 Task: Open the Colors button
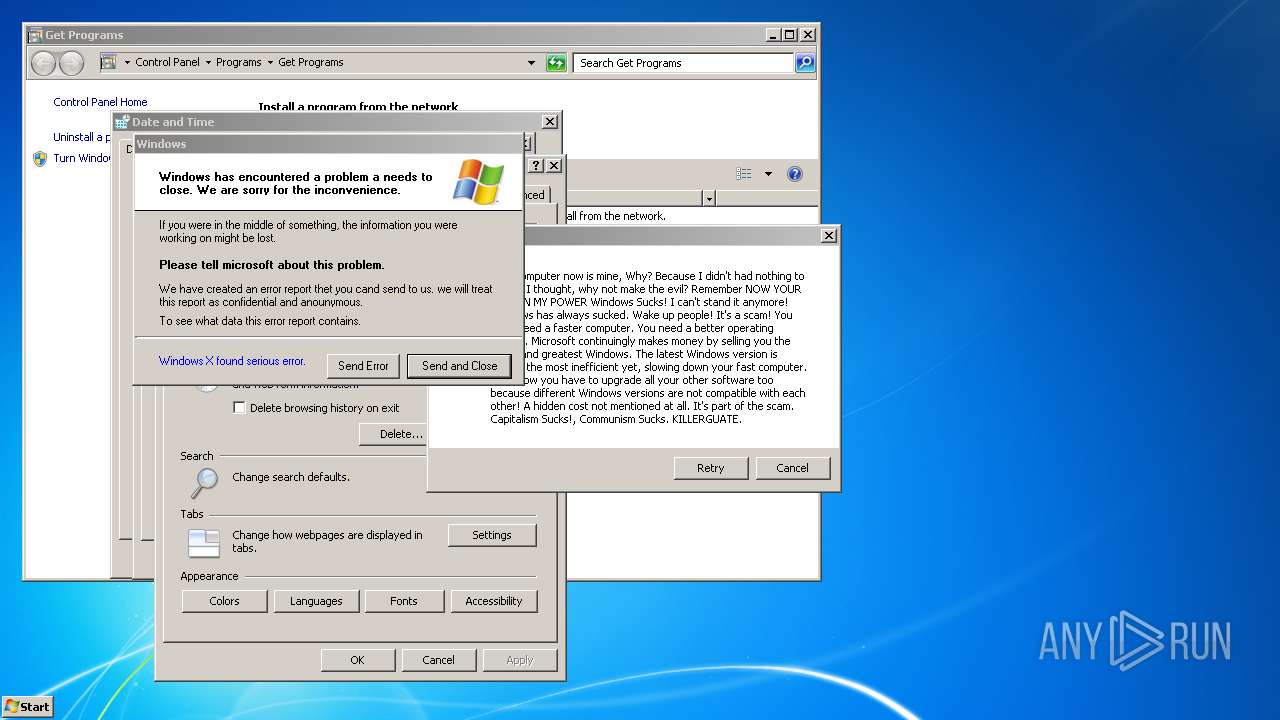[x=224, y=601]
